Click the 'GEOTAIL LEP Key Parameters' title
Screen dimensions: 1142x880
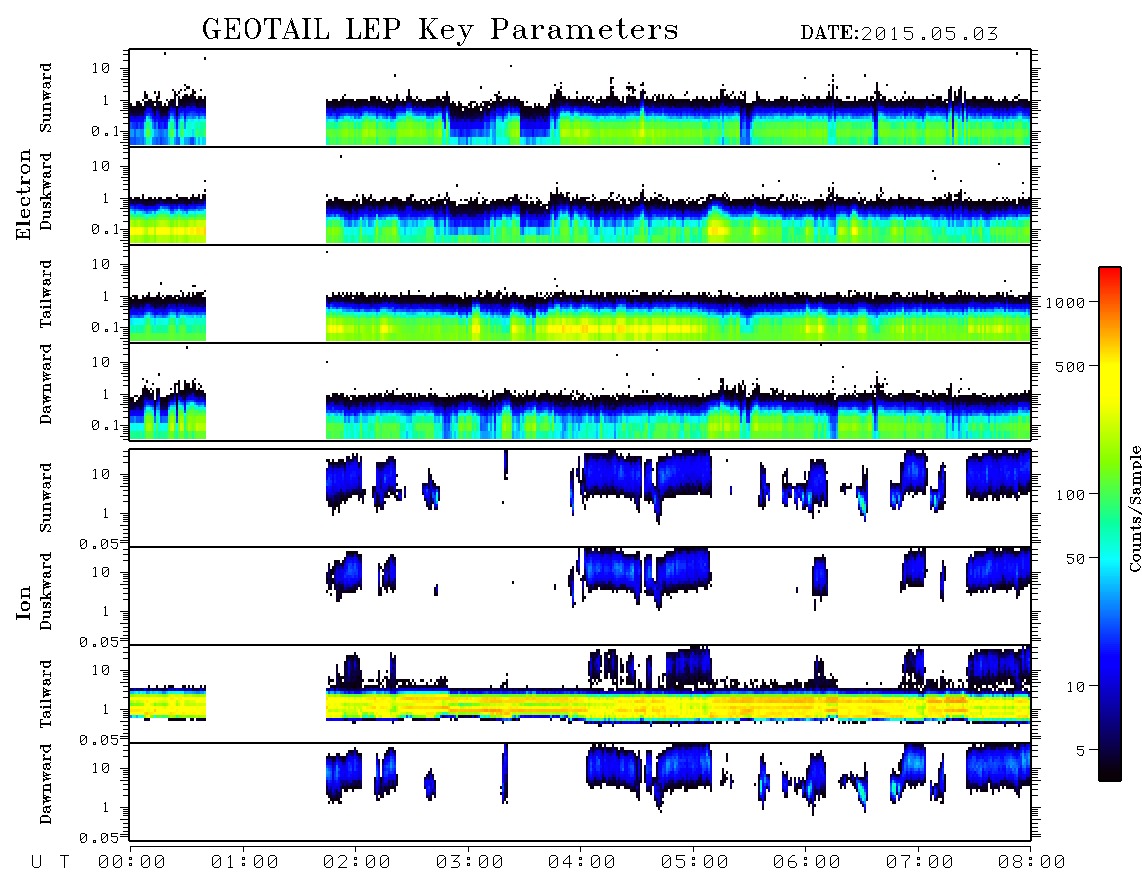440,30
